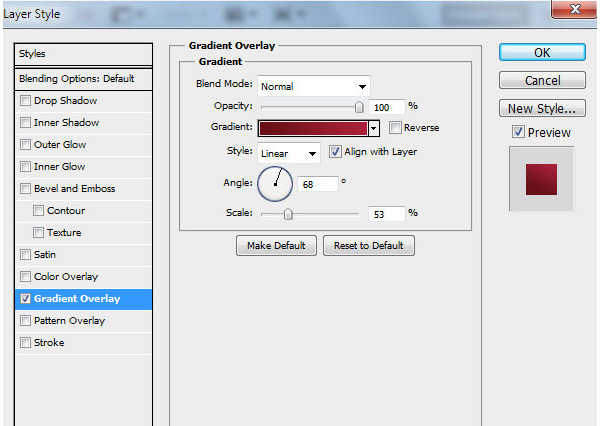The height and width of the screenshot is (426, 600).
Task: Disable the Preview checkbox
Action: click(x=518, y=132)
